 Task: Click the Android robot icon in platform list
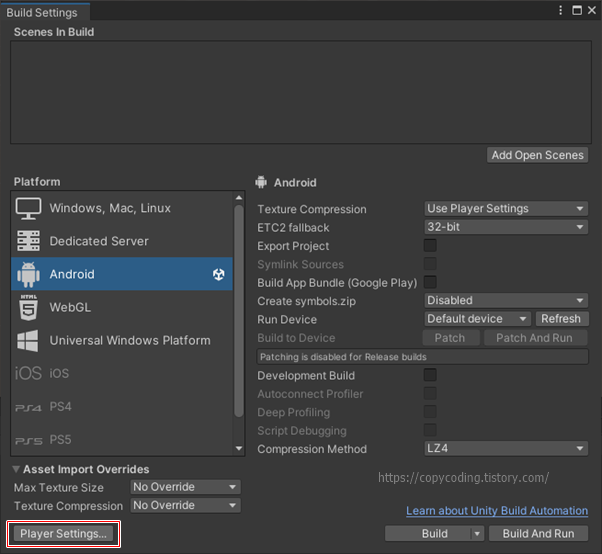28,274
